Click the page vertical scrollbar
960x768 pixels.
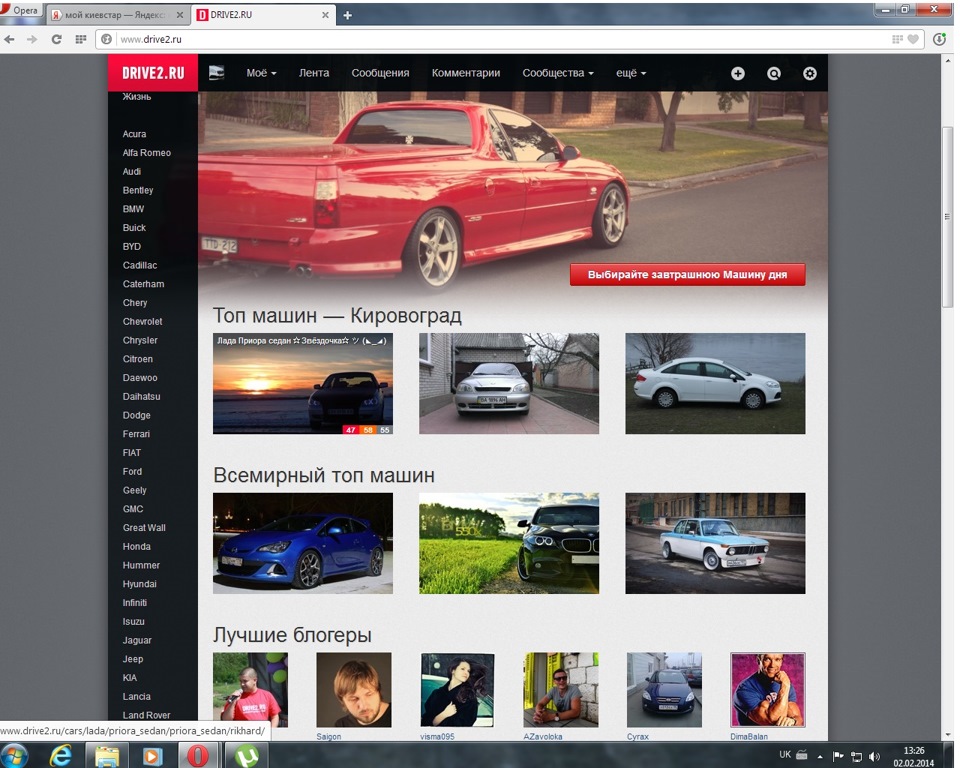(947, 217)
